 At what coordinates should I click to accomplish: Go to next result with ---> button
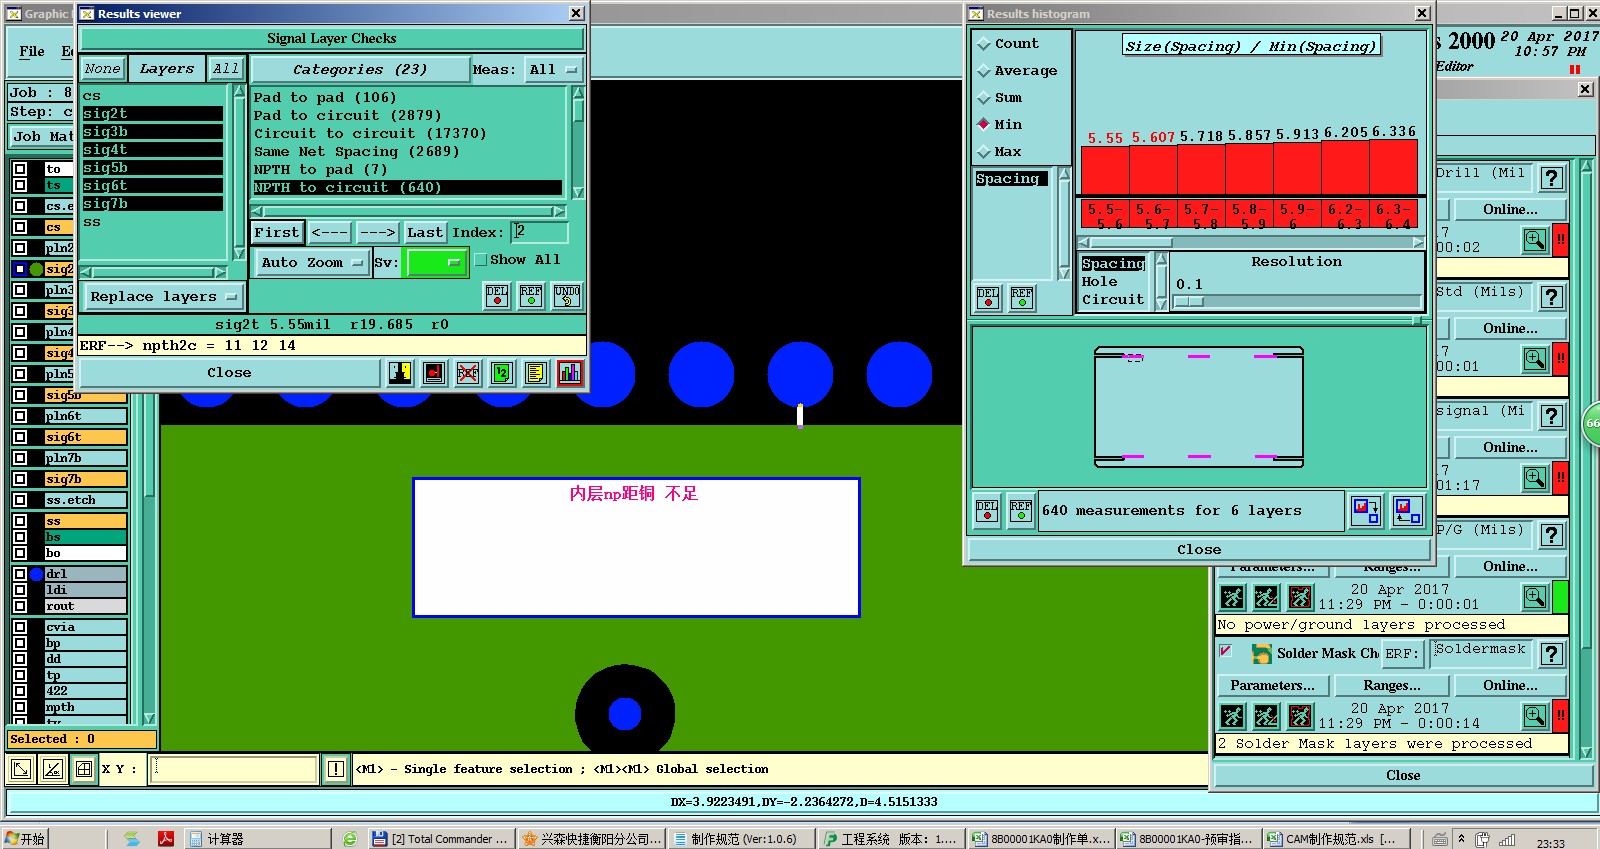pos(378,232)
